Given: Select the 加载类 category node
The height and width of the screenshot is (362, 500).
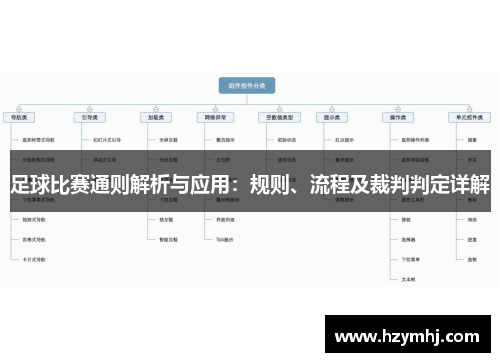Looking at the screenshot, I should tap(156, 118).
